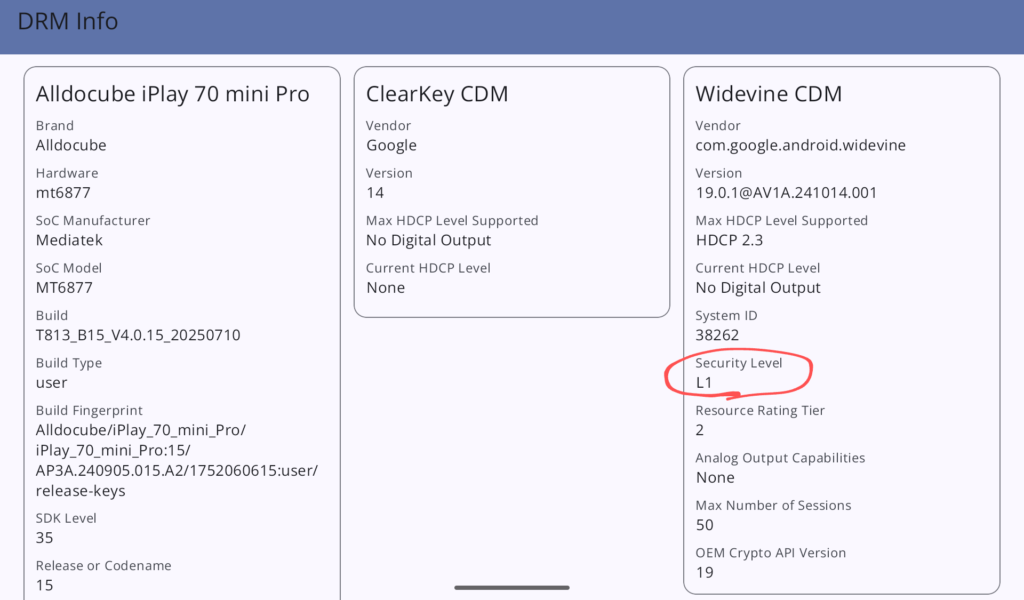This screenshot has width=1024, height=600.
Task: Click the Build Fingerprint label
Action: coord(89,411)
